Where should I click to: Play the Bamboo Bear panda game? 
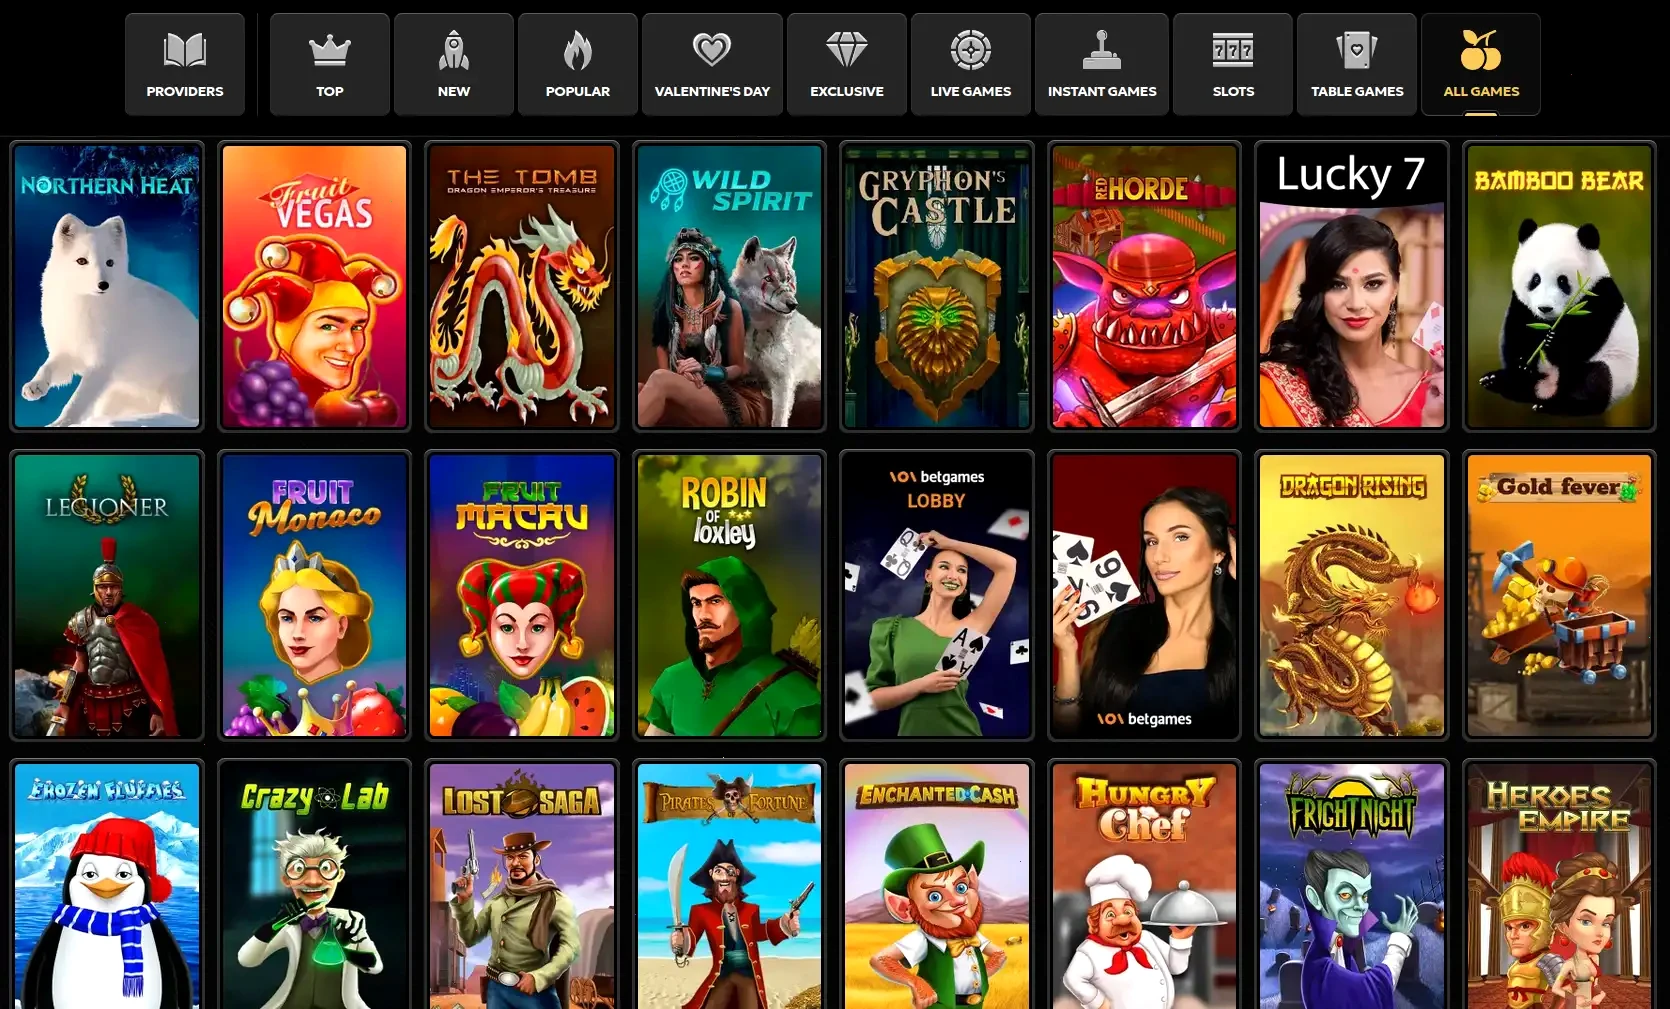1559,286
